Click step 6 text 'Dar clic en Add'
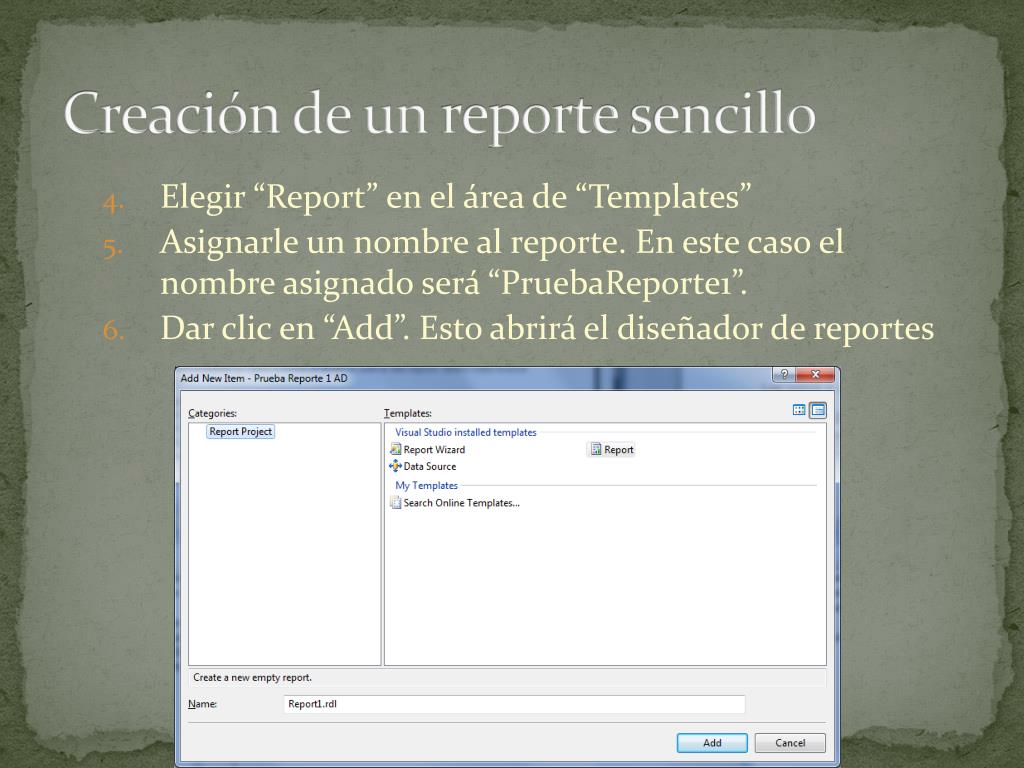Screen dimensions: 1024x768 (x=547, y=328)
